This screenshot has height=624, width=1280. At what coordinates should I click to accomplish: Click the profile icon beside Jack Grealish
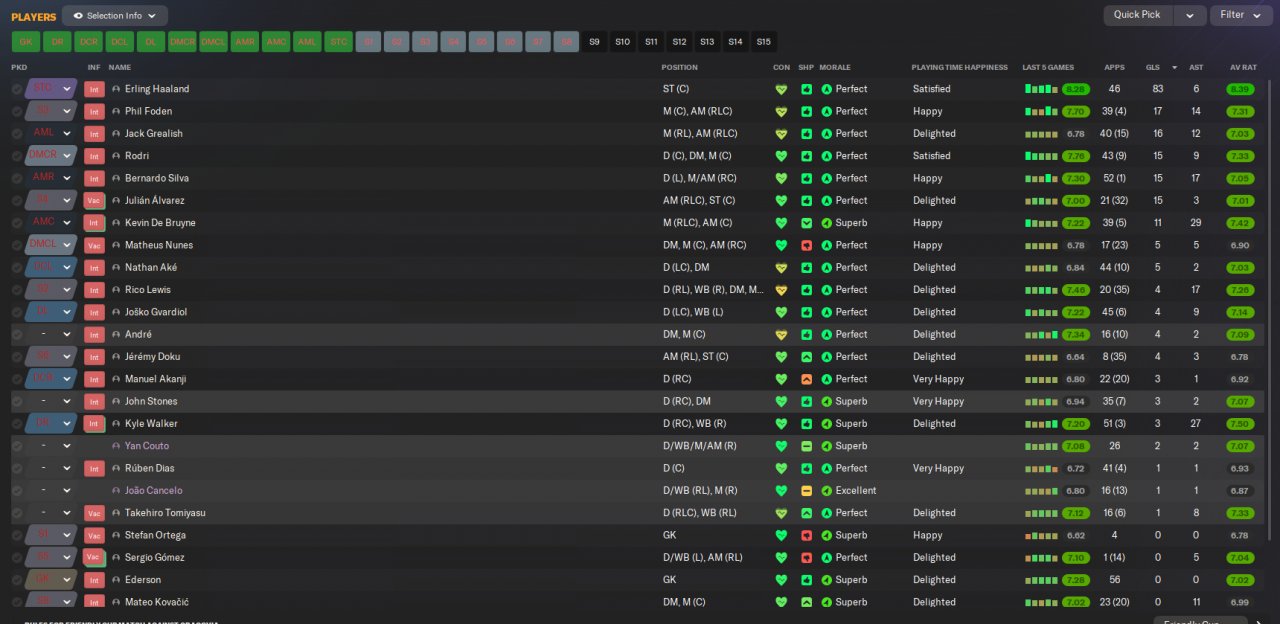pyautogui.click(x=116, y=134)
